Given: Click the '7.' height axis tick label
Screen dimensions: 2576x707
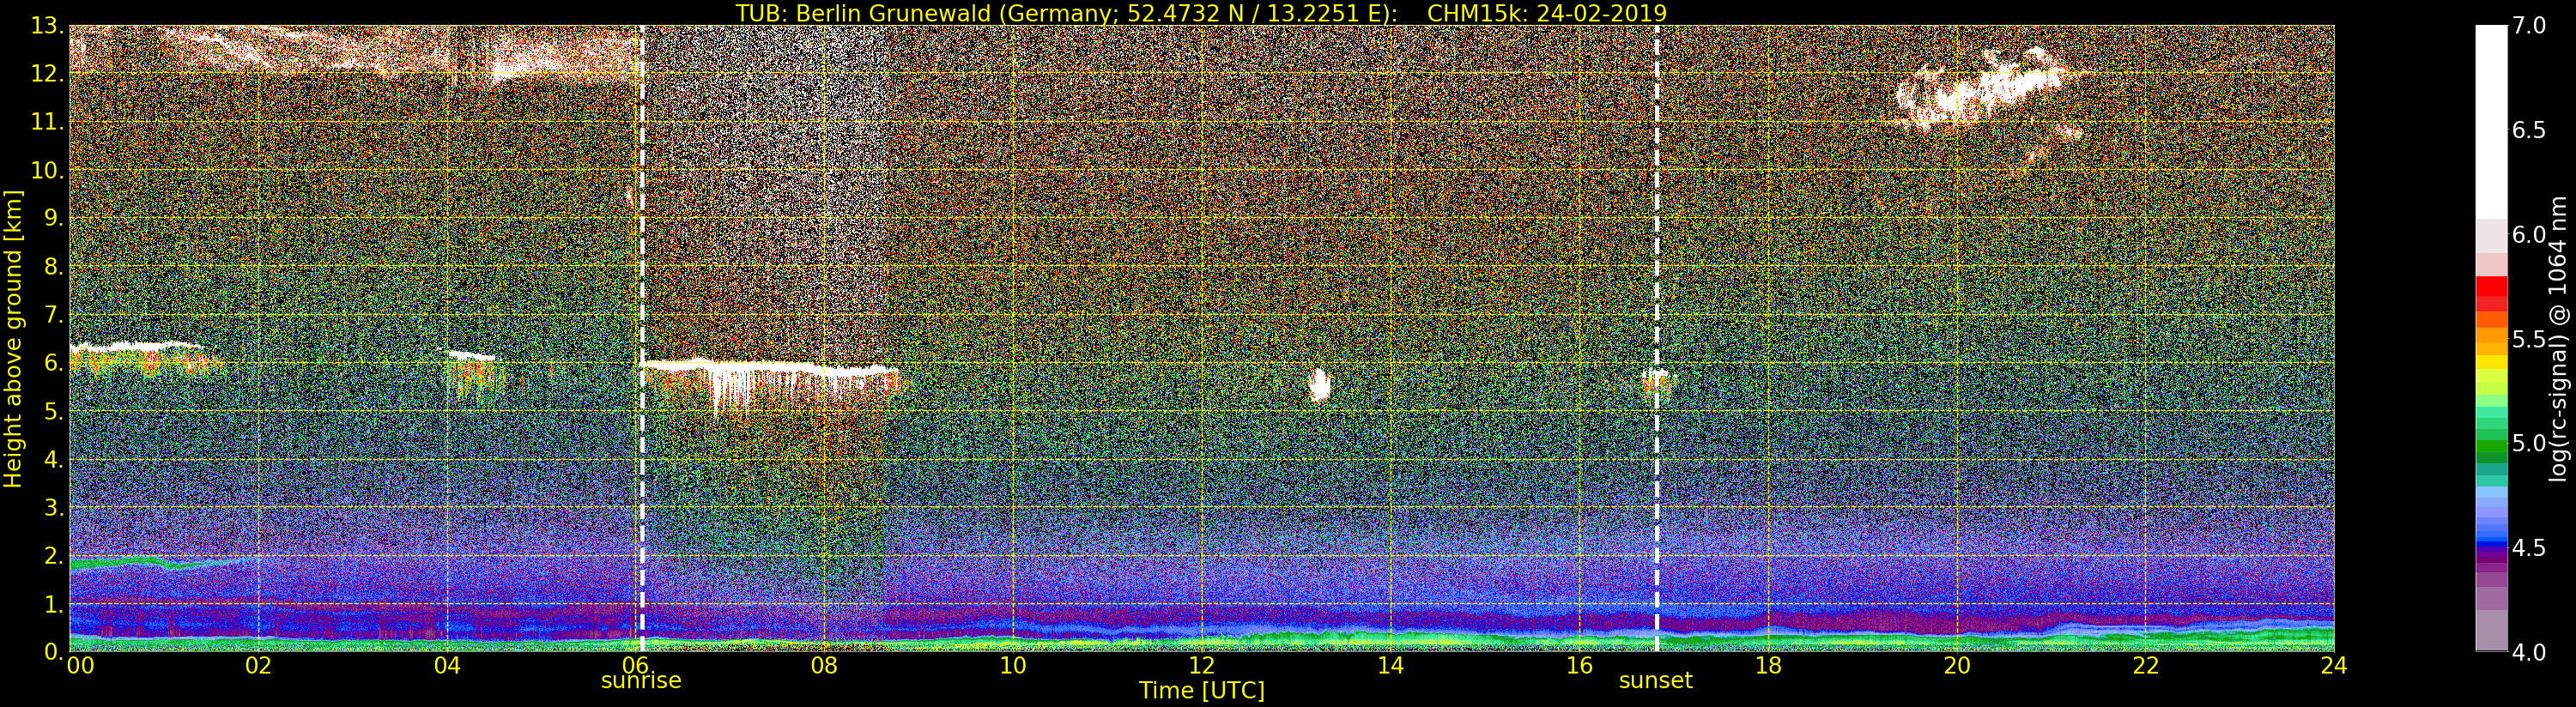Looking at the screenshot, I should [53, 315].
